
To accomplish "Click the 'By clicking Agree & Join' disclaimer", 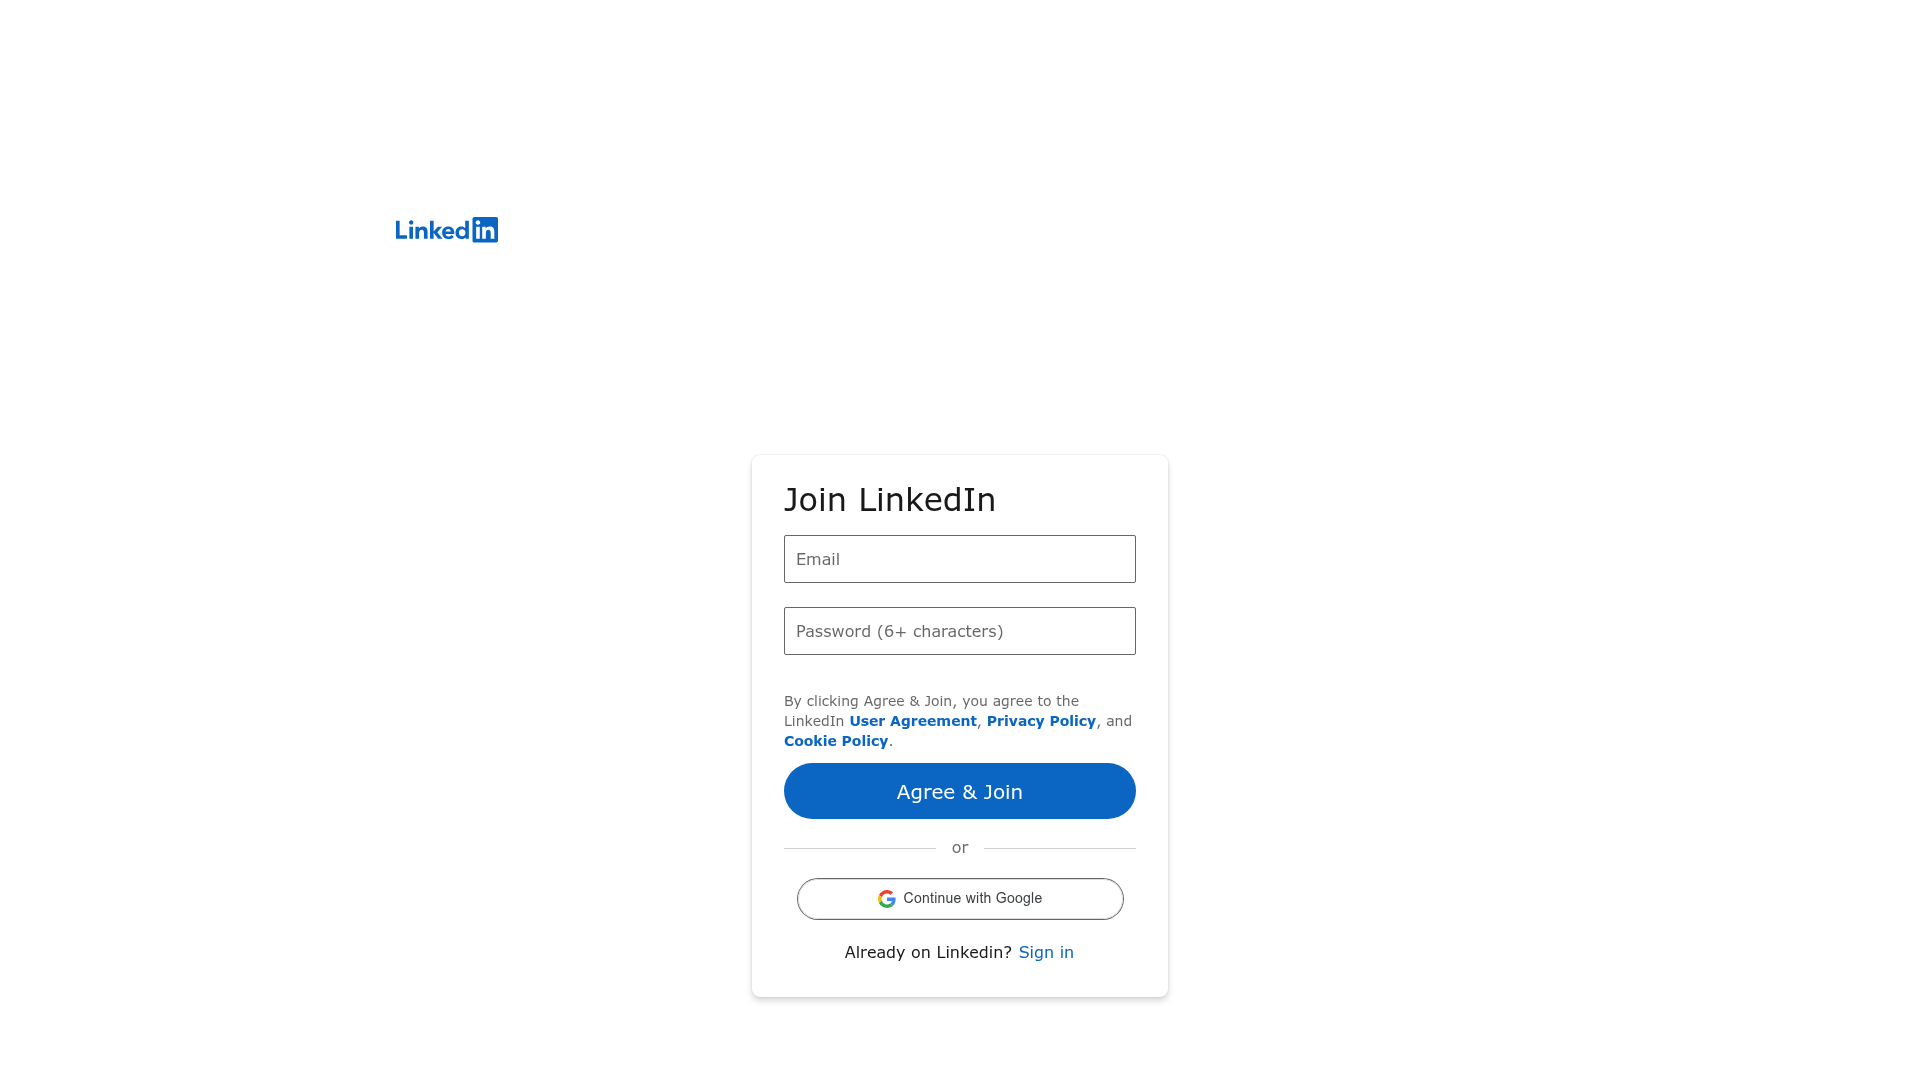I will tap(931, 701).
